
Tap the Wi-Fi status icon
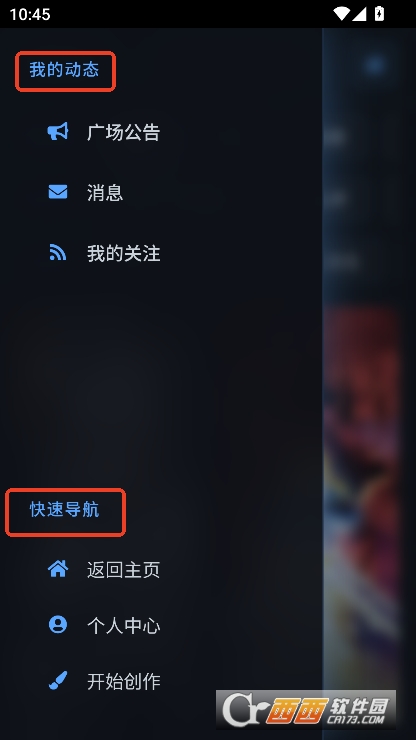(x=341, y=14)
